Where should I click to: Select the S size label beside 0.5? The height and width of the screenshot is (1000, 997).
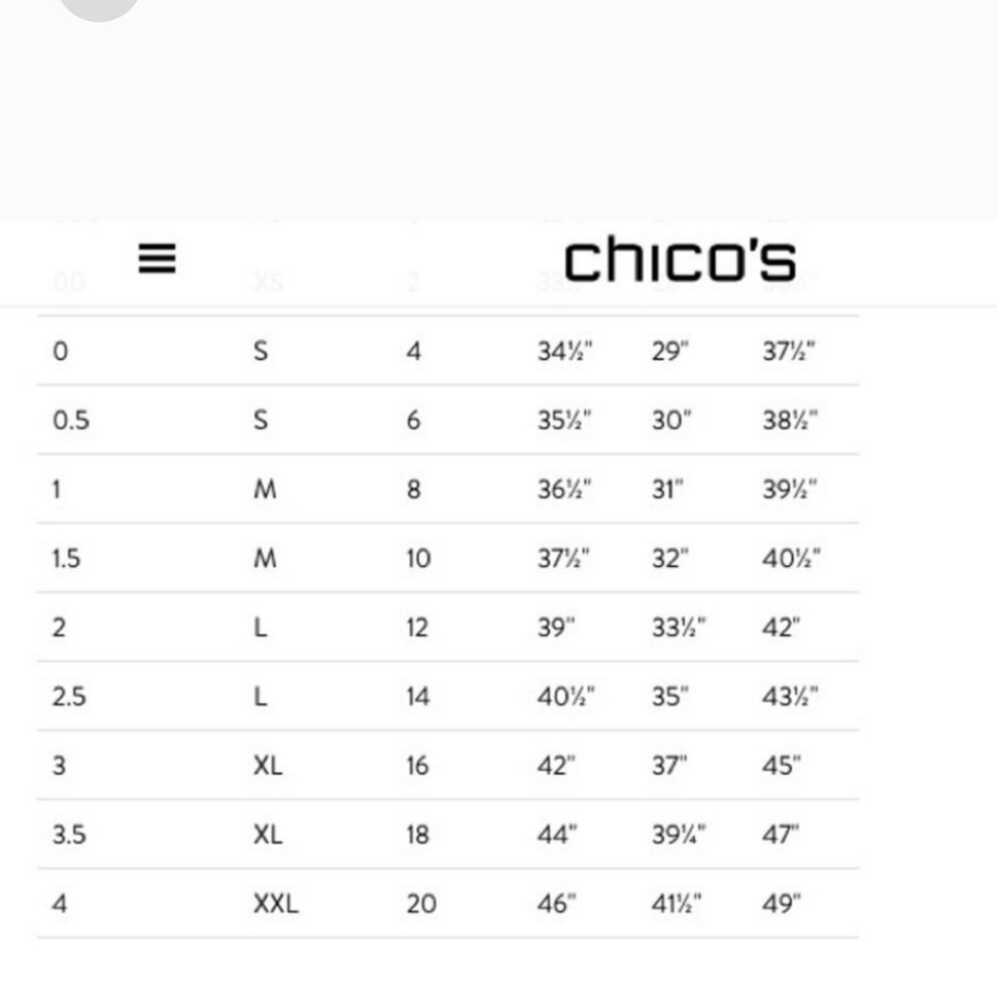click(260, 420)
